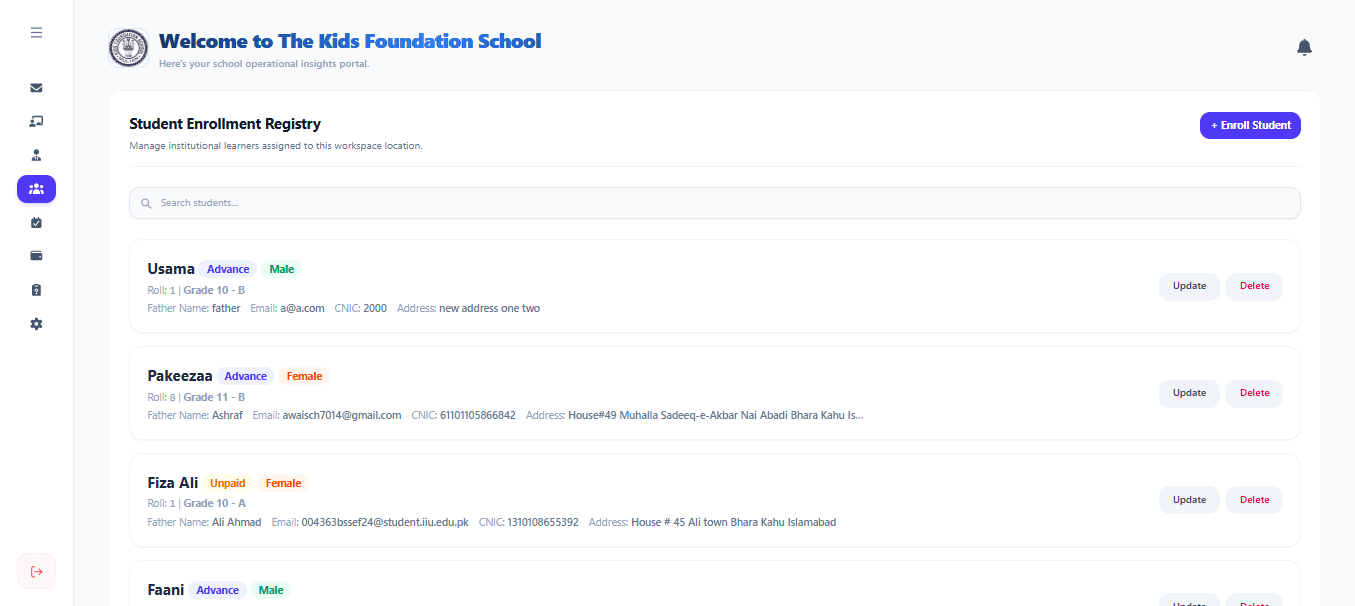Image resolution: width=1355 pixels, height=606 pixels.
Task: Click Delete for student Fiza Ali
Action: tap(1254, 500)
